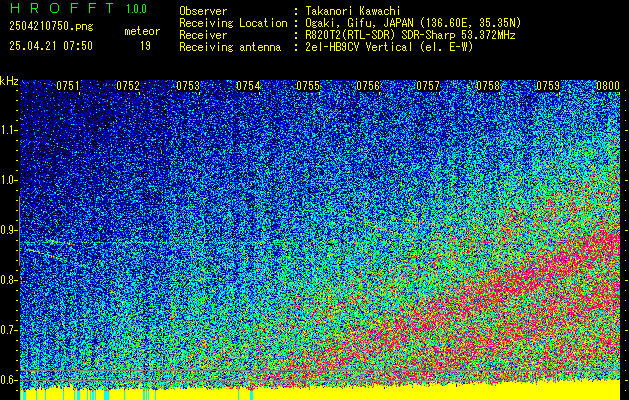
Task: Click the kHz axis unit label
Action: coord(9,81)
